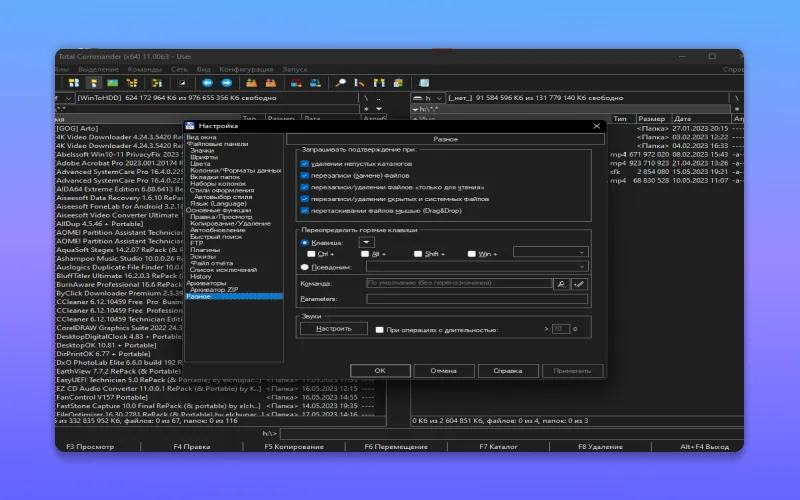Screen dimensions: 800x500
Task: Click the magnifier search icon in main toolbar
Action: tap(340, 83)
